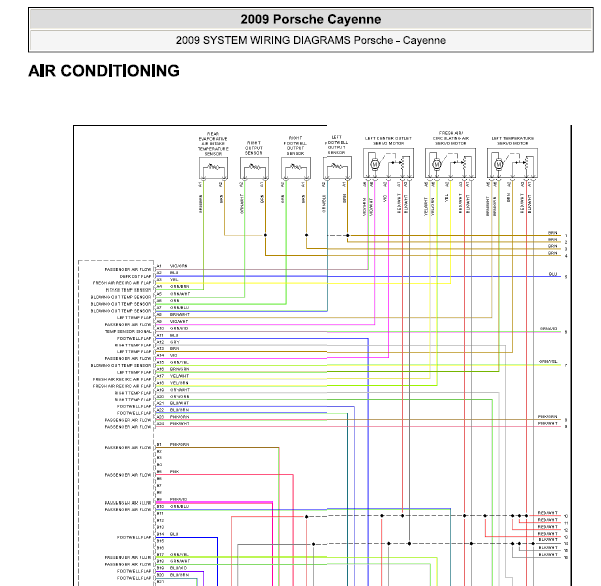The height and width of the screenshot is (586, 601).
Task: Click the "LEFT CENTER OUTLET SERVO MOTOR" label
Action: pos(388,141)
